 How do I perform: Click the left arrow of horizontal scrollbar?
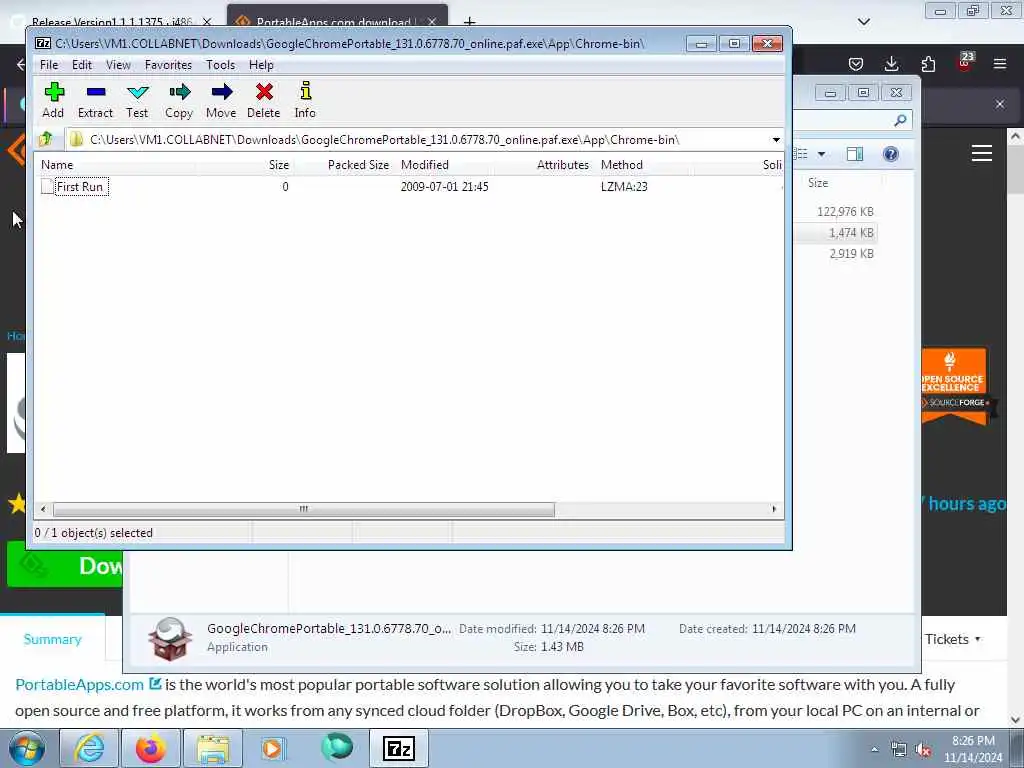click(x=43, y=509)
